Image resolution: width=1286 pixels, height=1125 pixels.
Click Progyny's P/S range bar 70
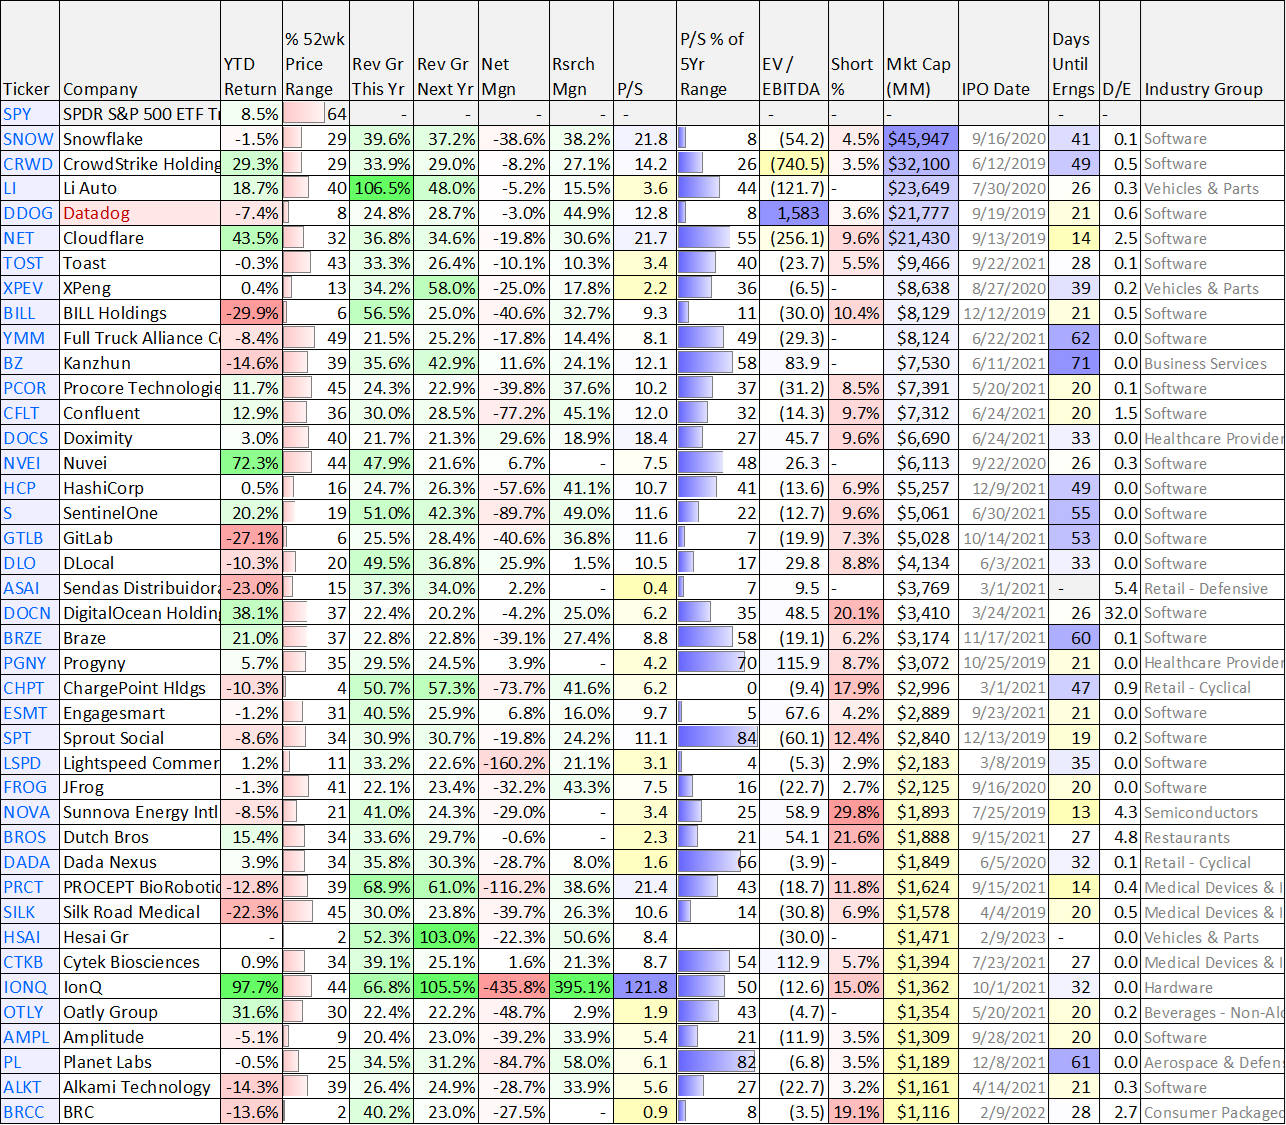[718, 663]
